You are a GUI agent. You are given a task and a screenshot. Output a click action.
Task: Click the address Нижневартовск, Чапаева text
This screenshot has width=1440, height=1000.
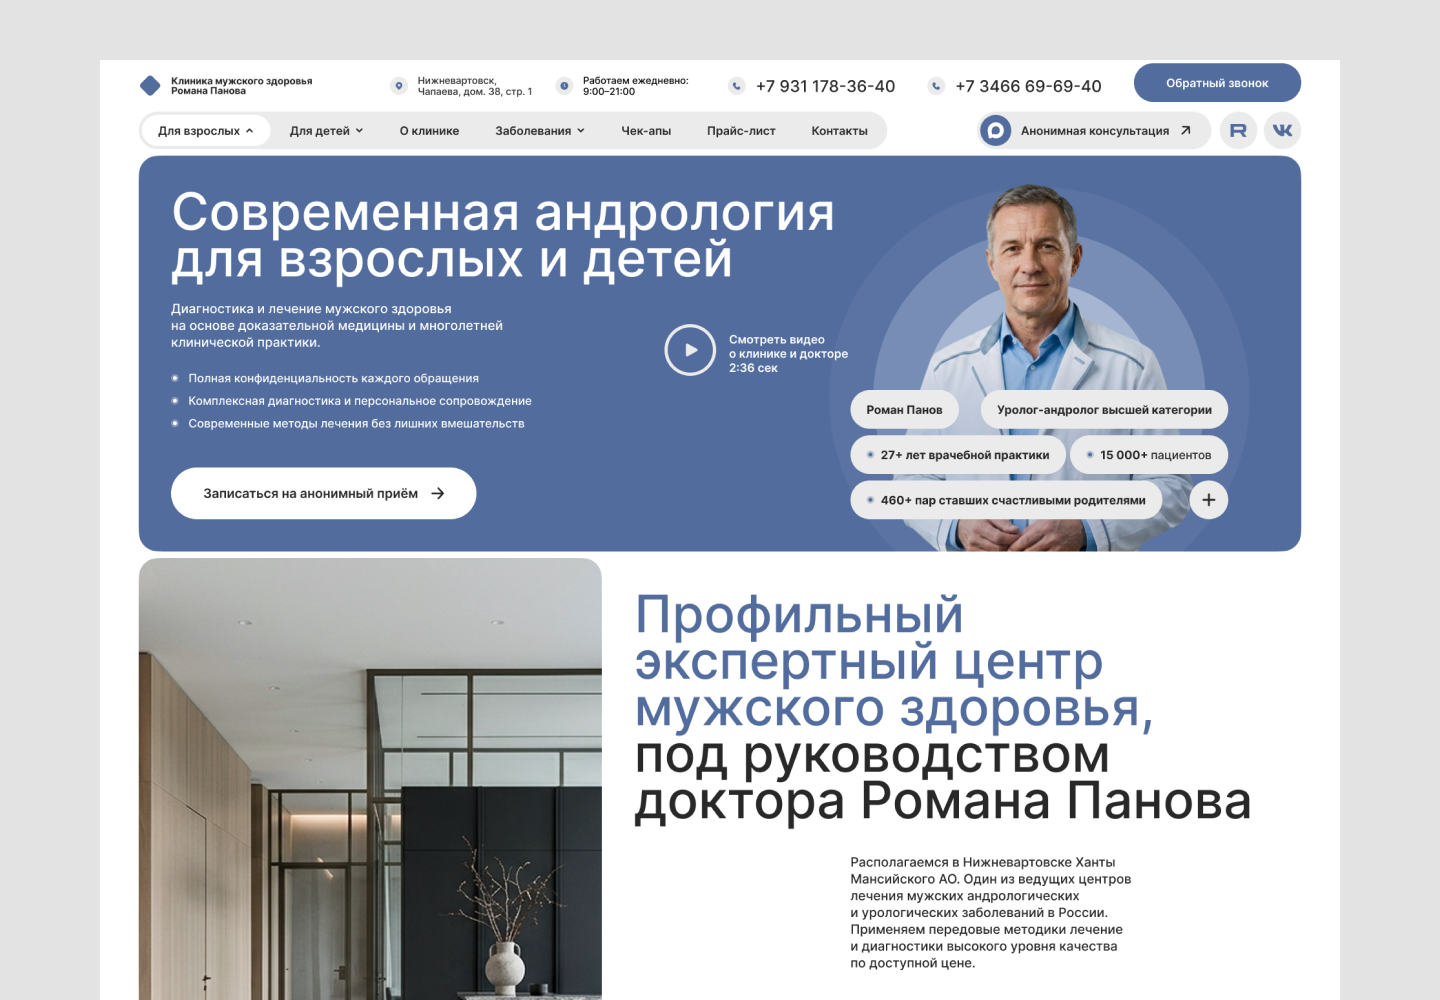point(475,86)
